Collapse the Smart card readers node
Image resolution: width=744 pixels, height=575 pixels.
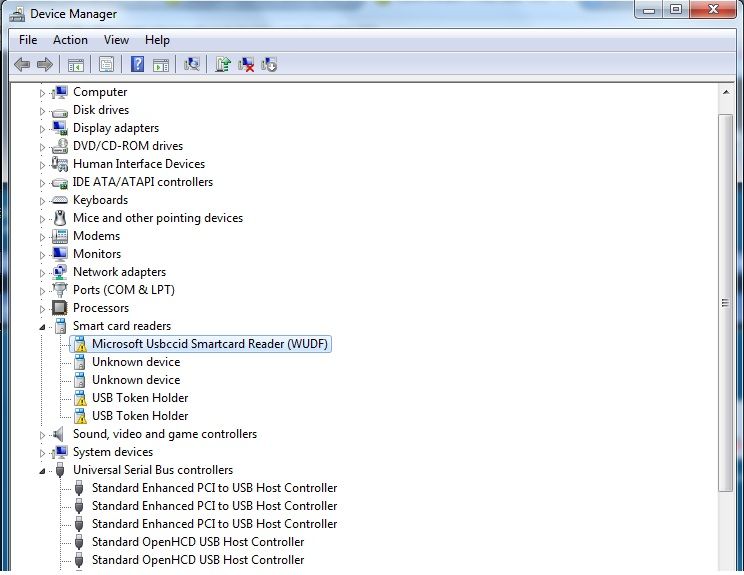(42, 327)
